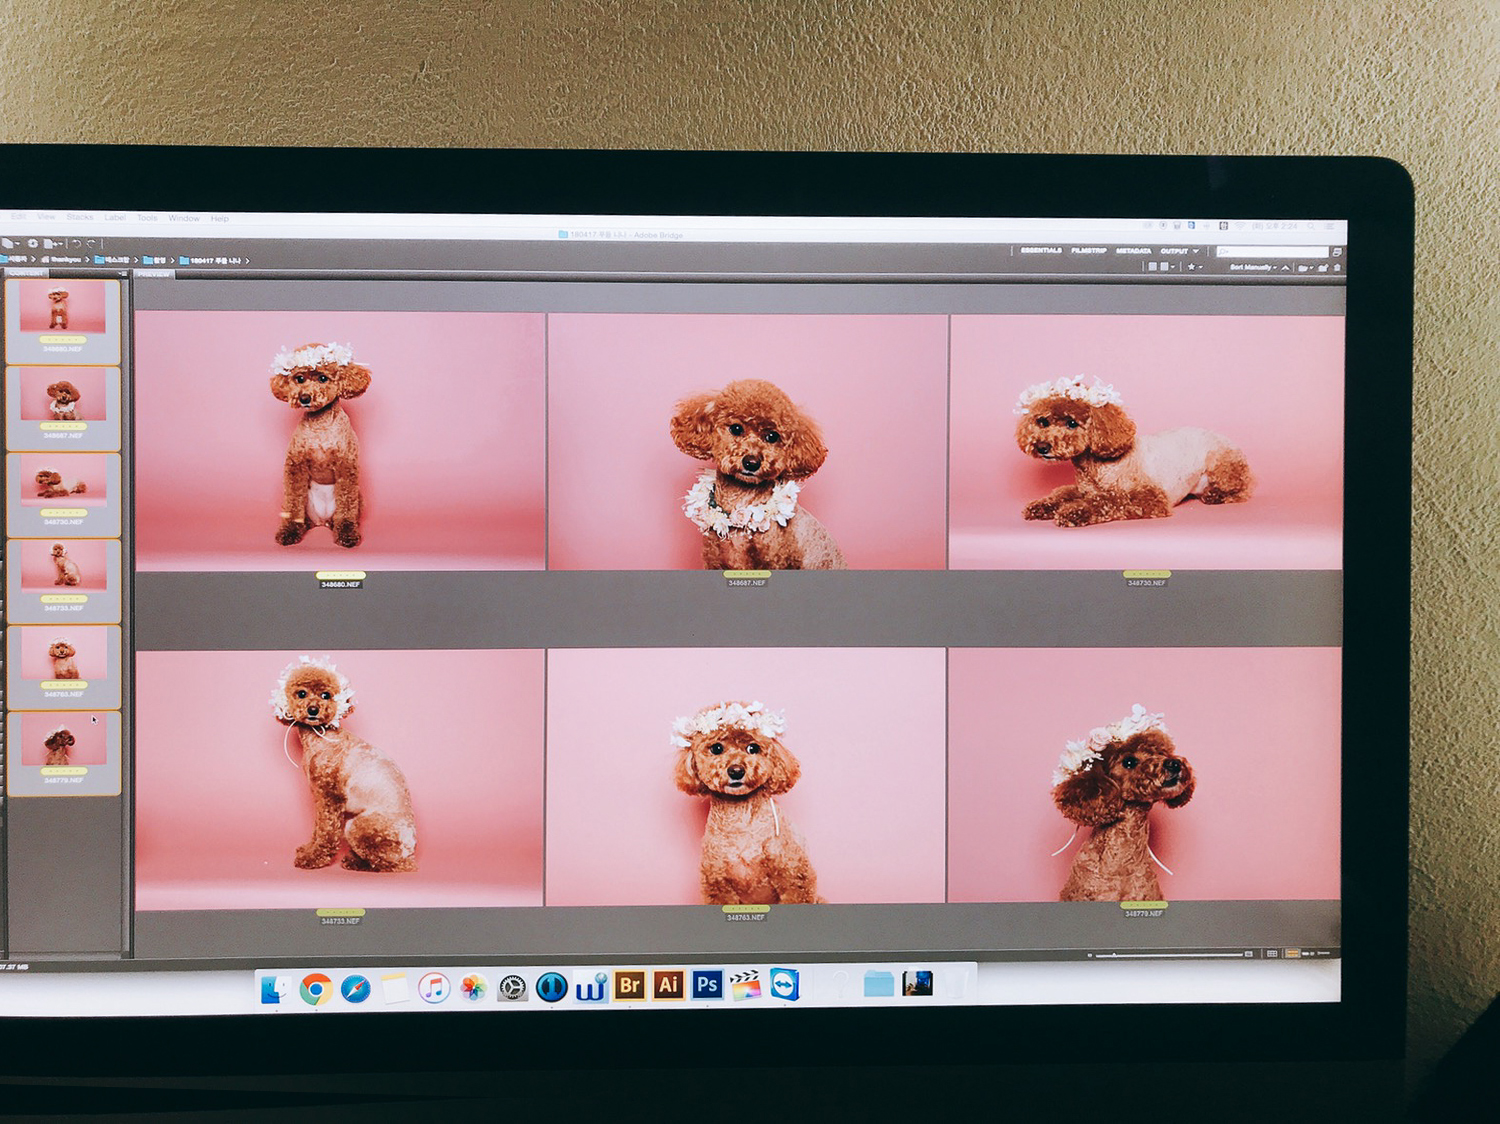Screen dimensions: 1500x1124
Task: Select thumbnail 348730.NEF in Content panel
Action: 62,495
